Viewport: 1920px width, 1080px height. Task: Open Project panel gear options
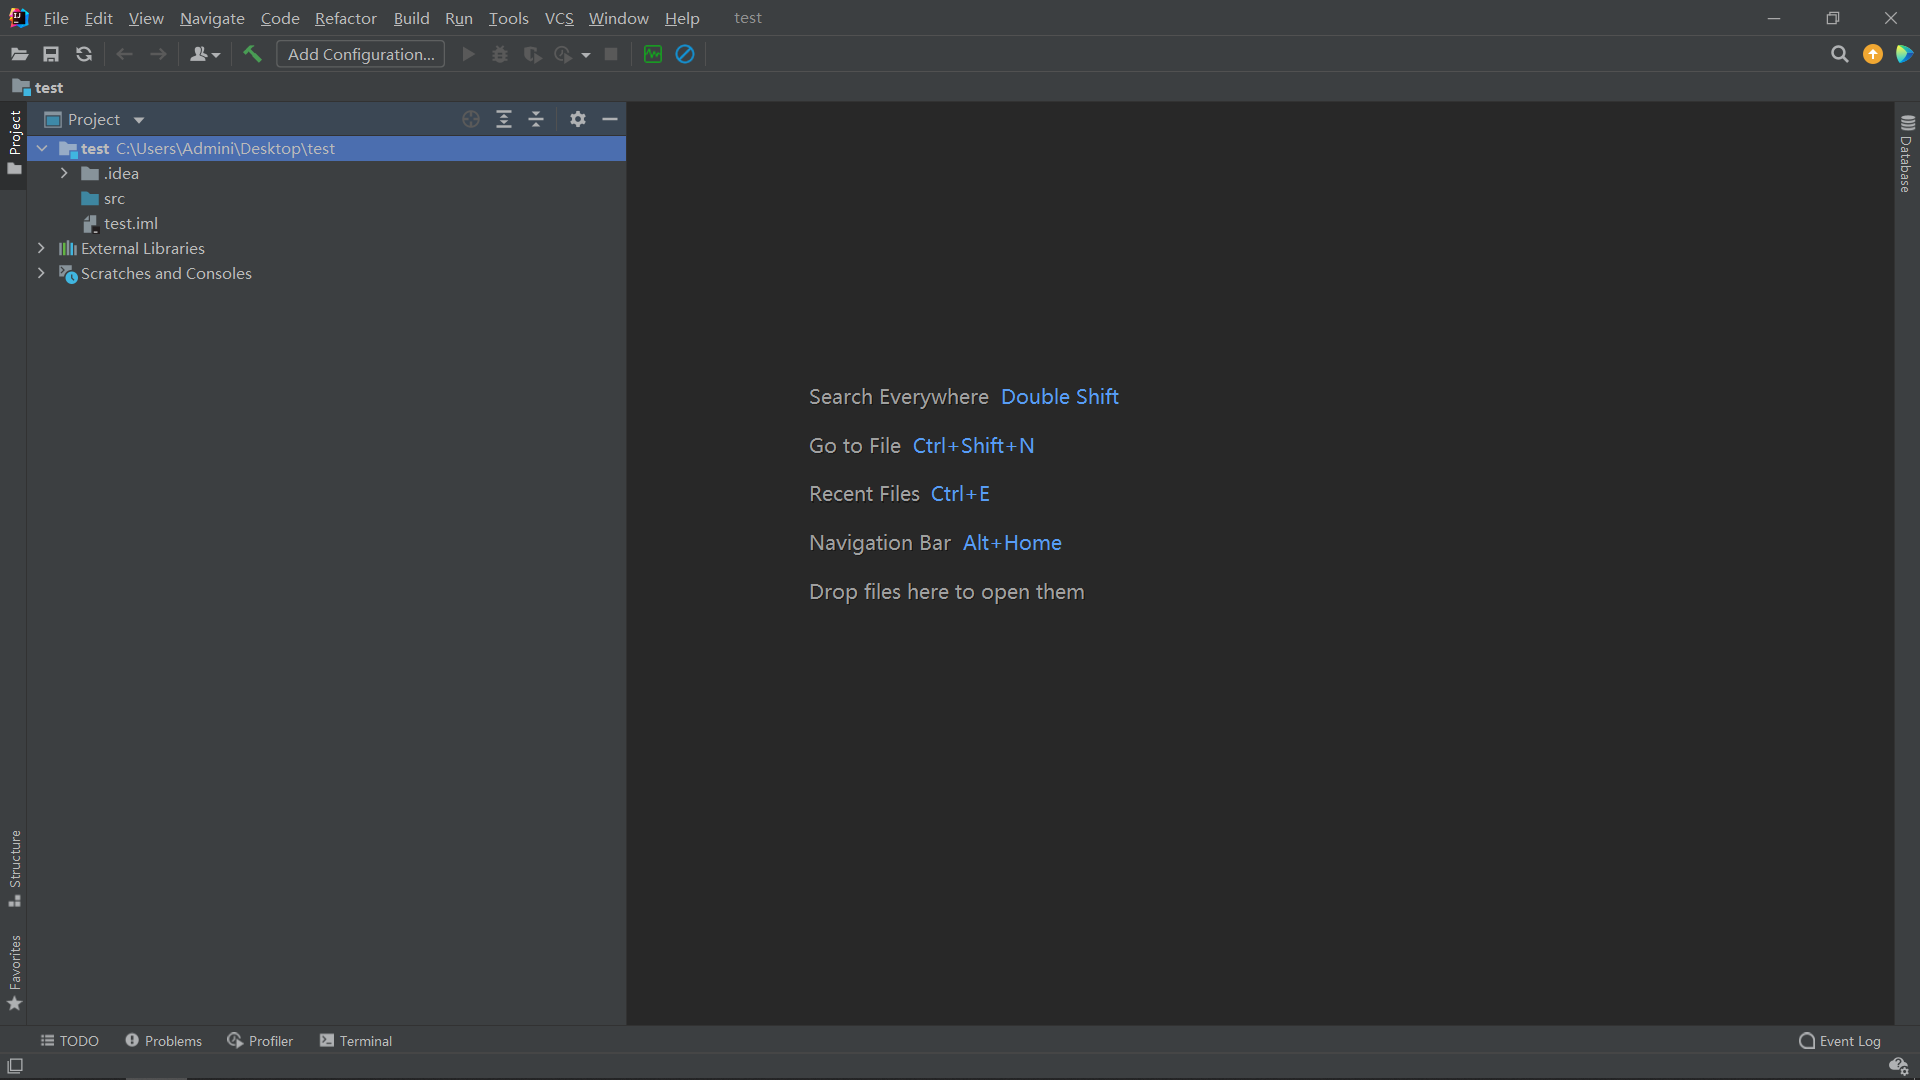point(578,119)
